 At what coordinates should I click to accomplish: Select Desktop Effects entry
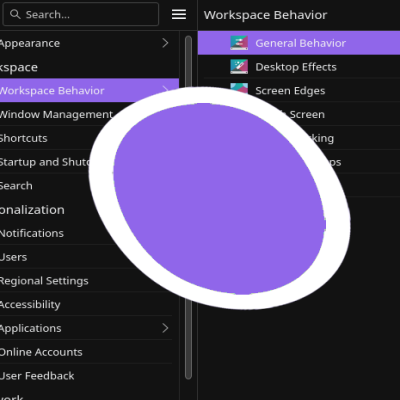(299, 67)
